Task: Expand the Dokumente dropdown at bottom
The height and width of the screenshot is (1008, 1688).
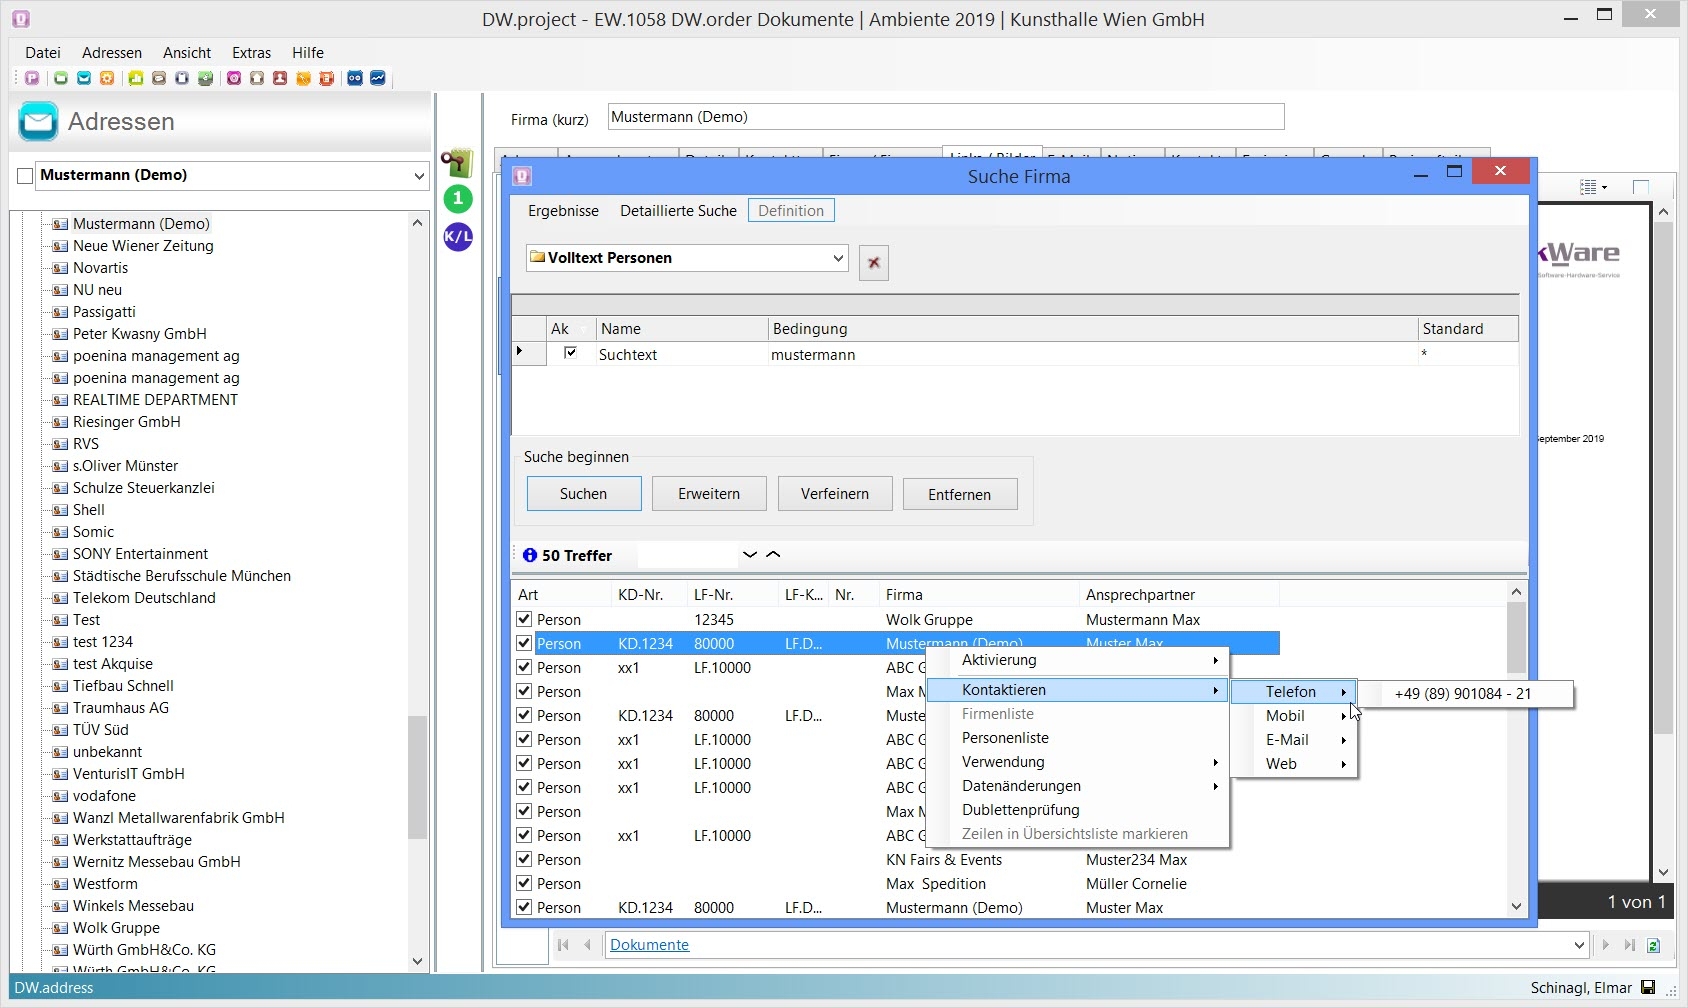Action: (x=1579, y=945)
